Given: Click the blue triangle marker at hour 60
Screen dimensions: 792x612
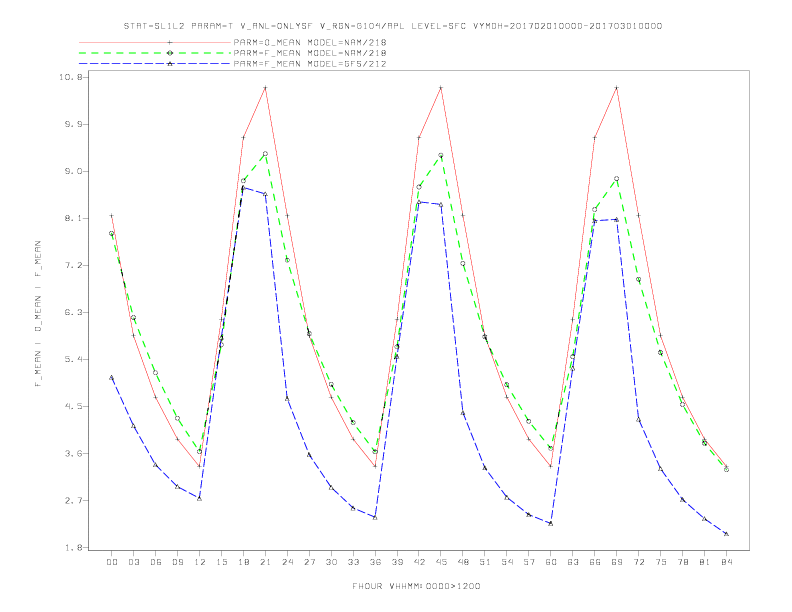Looking at the screenshot, I should click(x=551, y=524).
